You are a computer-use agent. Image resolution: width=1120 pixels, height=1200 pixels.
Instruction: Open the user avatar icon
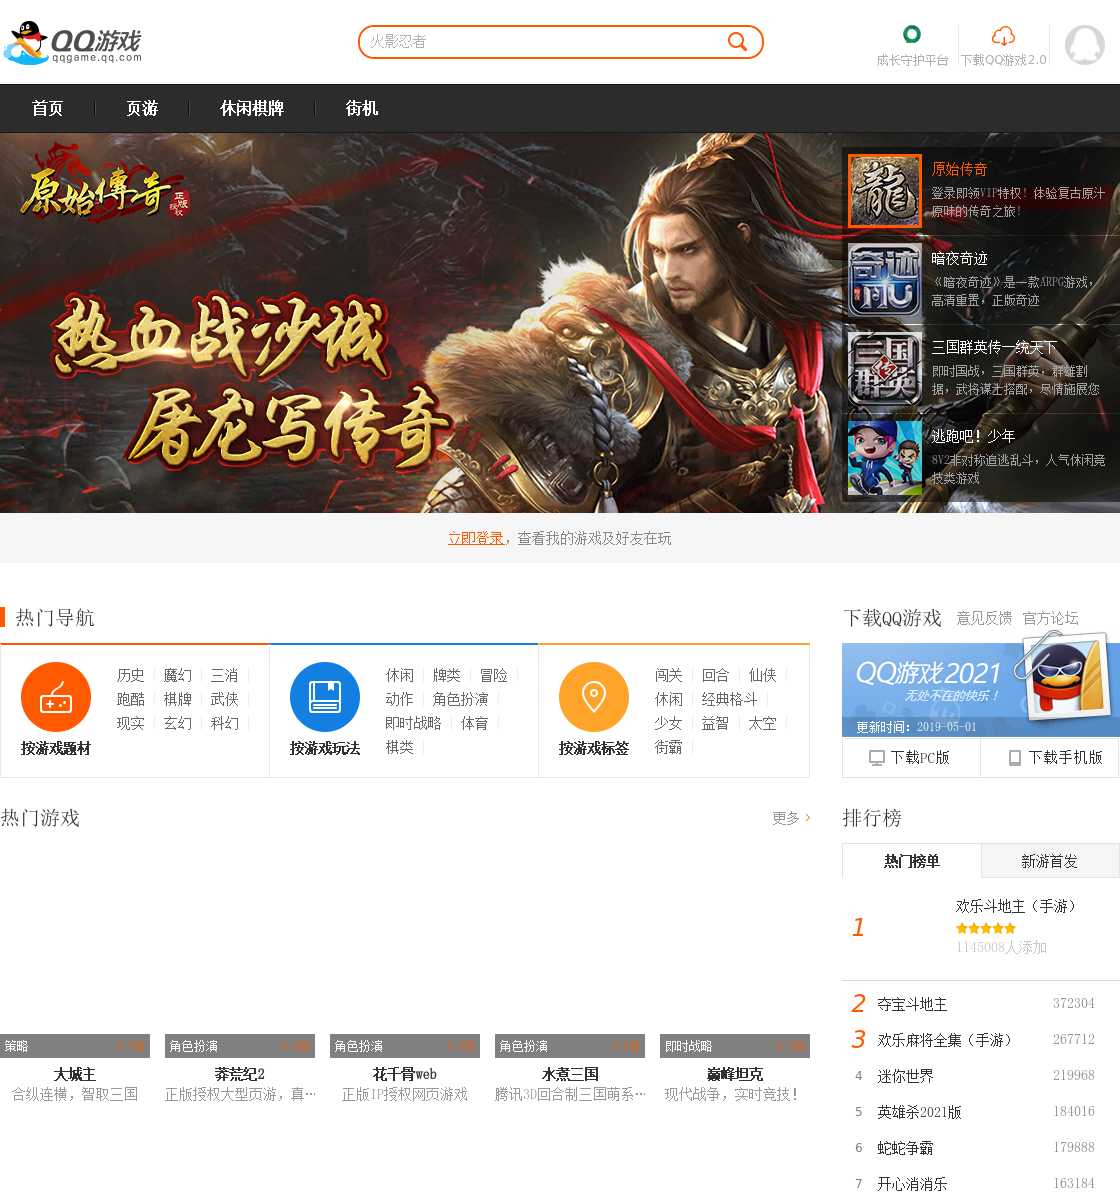click(1085, 45)
